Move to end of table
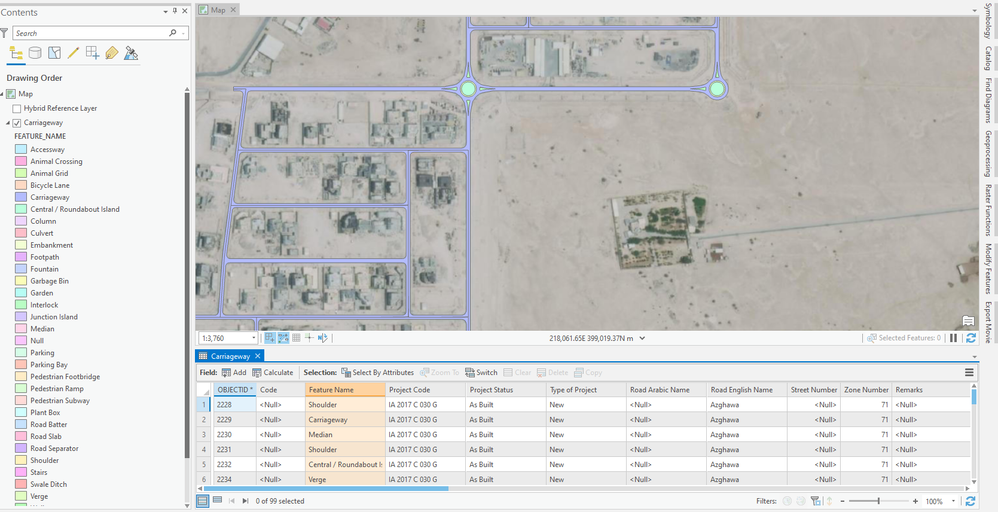This screenshot has width=998, height=512. pyautogui.click(x=246, y=501)
